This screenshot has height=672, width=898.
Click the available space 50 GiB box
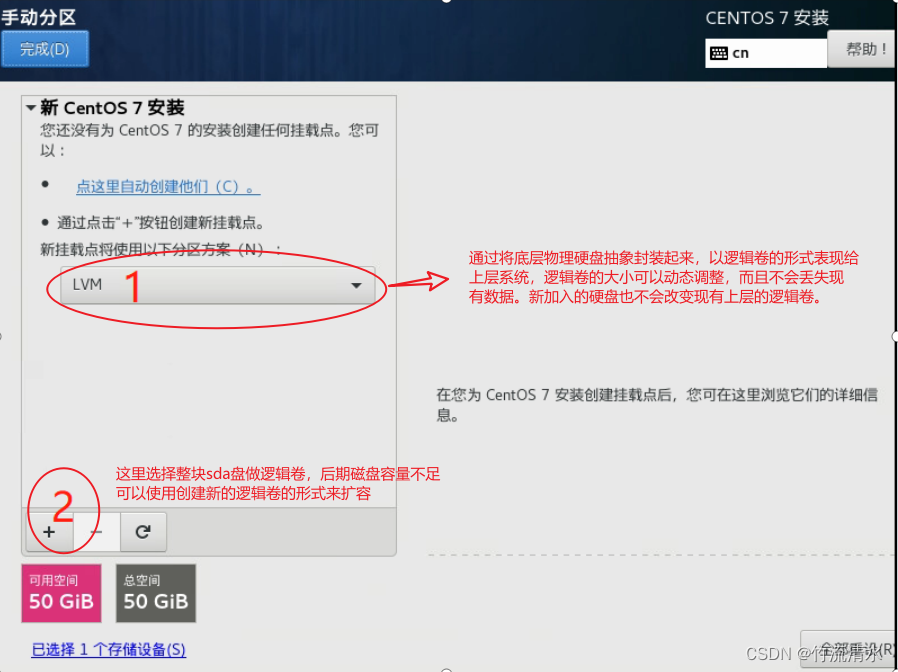tap(61, 593)
